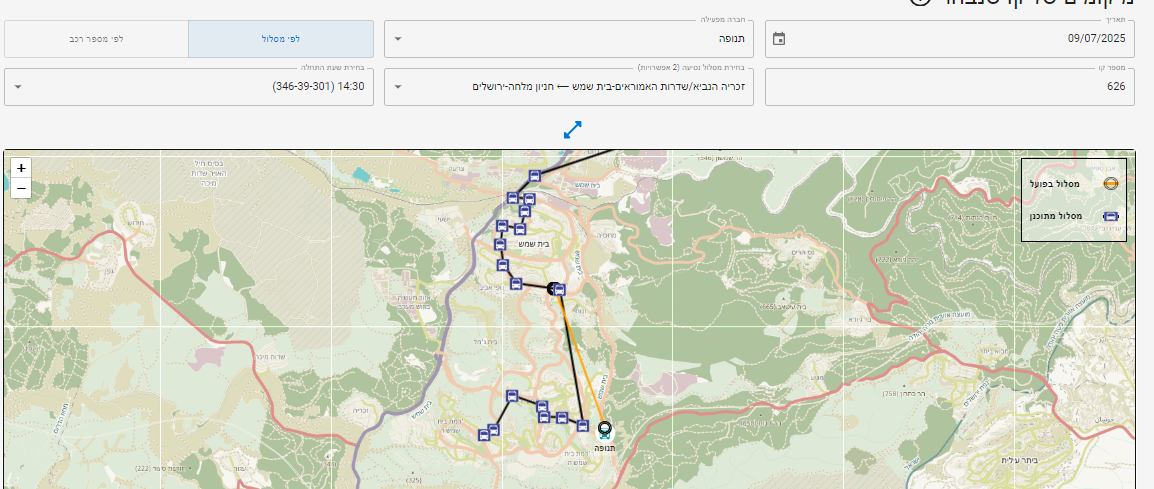The width and height of the screenshot is (1154, 489).
Task: Open the start time dropdown showing 14:30
Action: pyautogui.click(x=188, y=87)
